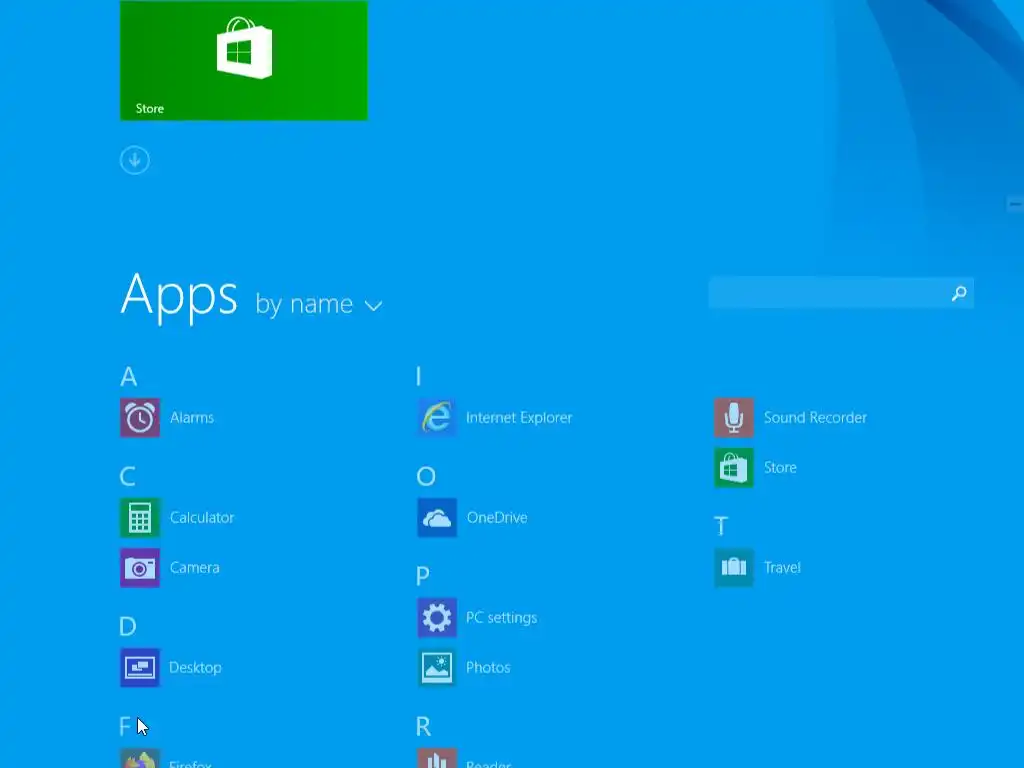Image resolution: width=1024 pixels, height=768 pixels.
Task: Open the Travel suitcase icon
Action: (734, 568)
